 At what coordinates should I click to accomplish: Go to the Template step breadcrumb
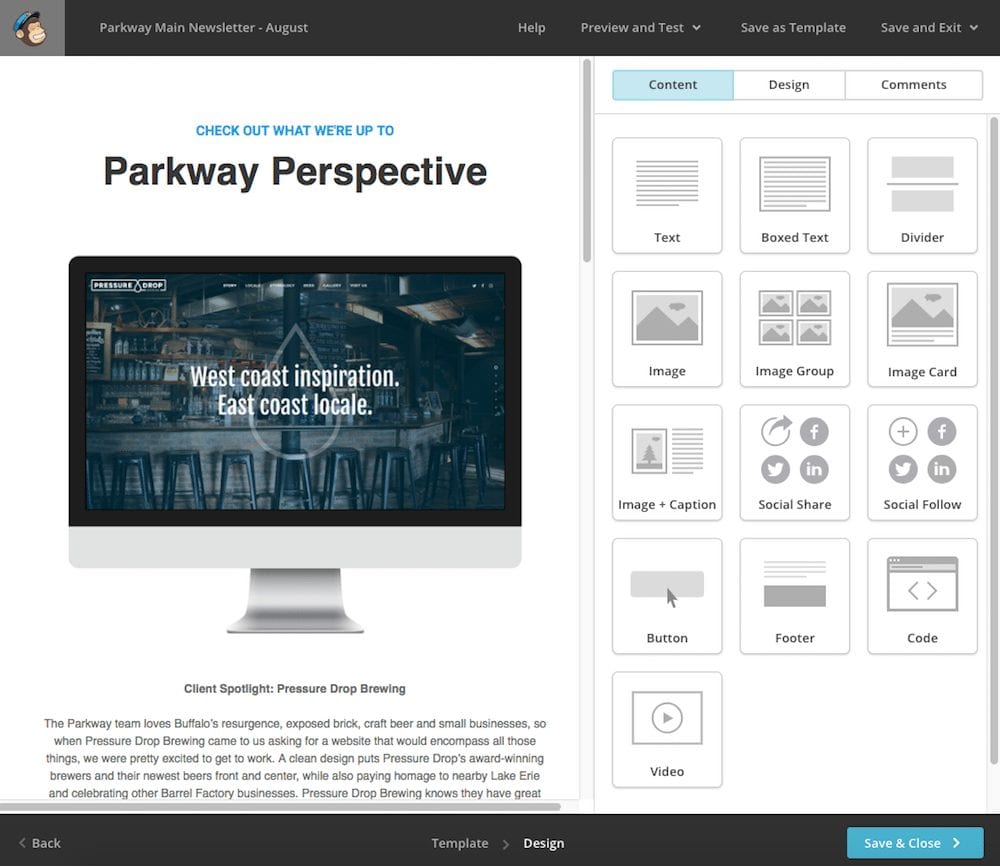459,843
